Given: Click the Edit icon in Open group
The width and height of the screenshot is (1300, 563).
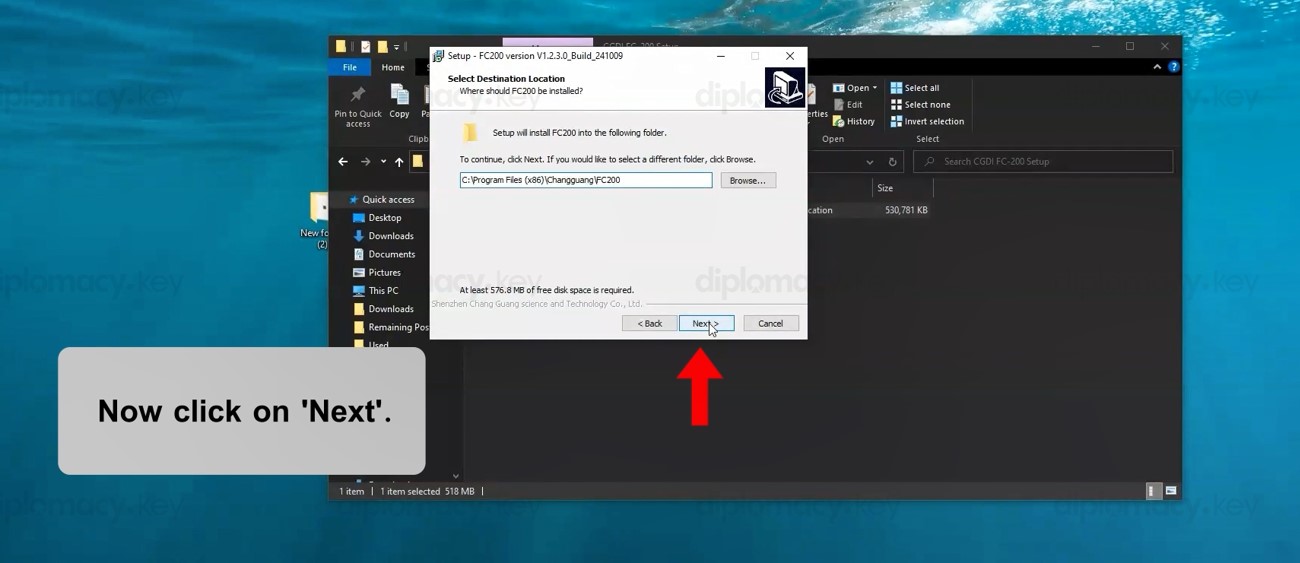Looking at the screenshot, I should coord(839,105).
